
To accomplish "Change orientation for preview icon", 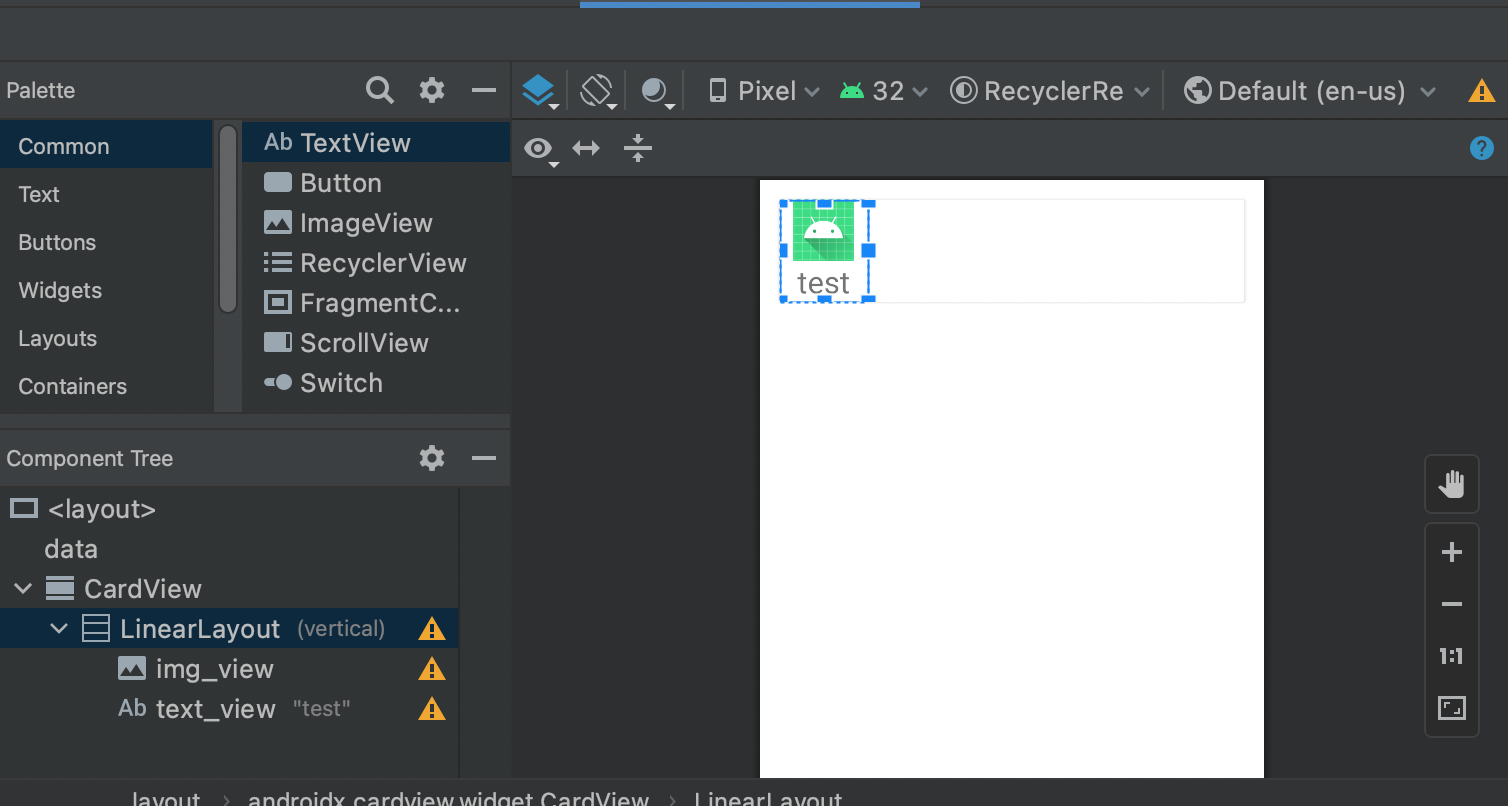I will click(597, 91).
